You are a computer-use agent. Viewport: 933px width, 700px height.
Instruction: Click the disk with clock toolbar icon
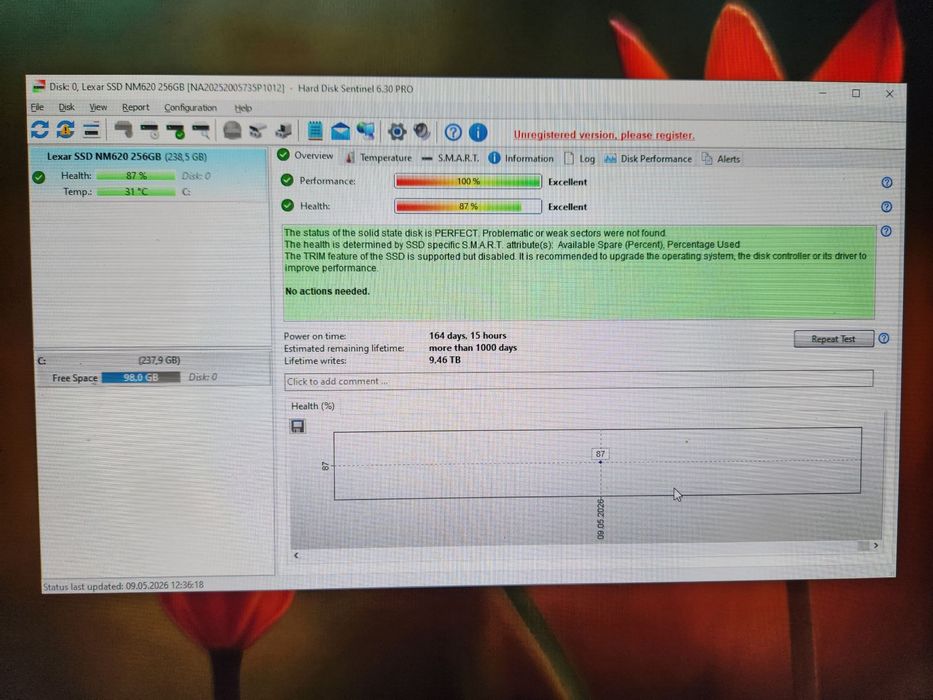[x=149, y=130]
